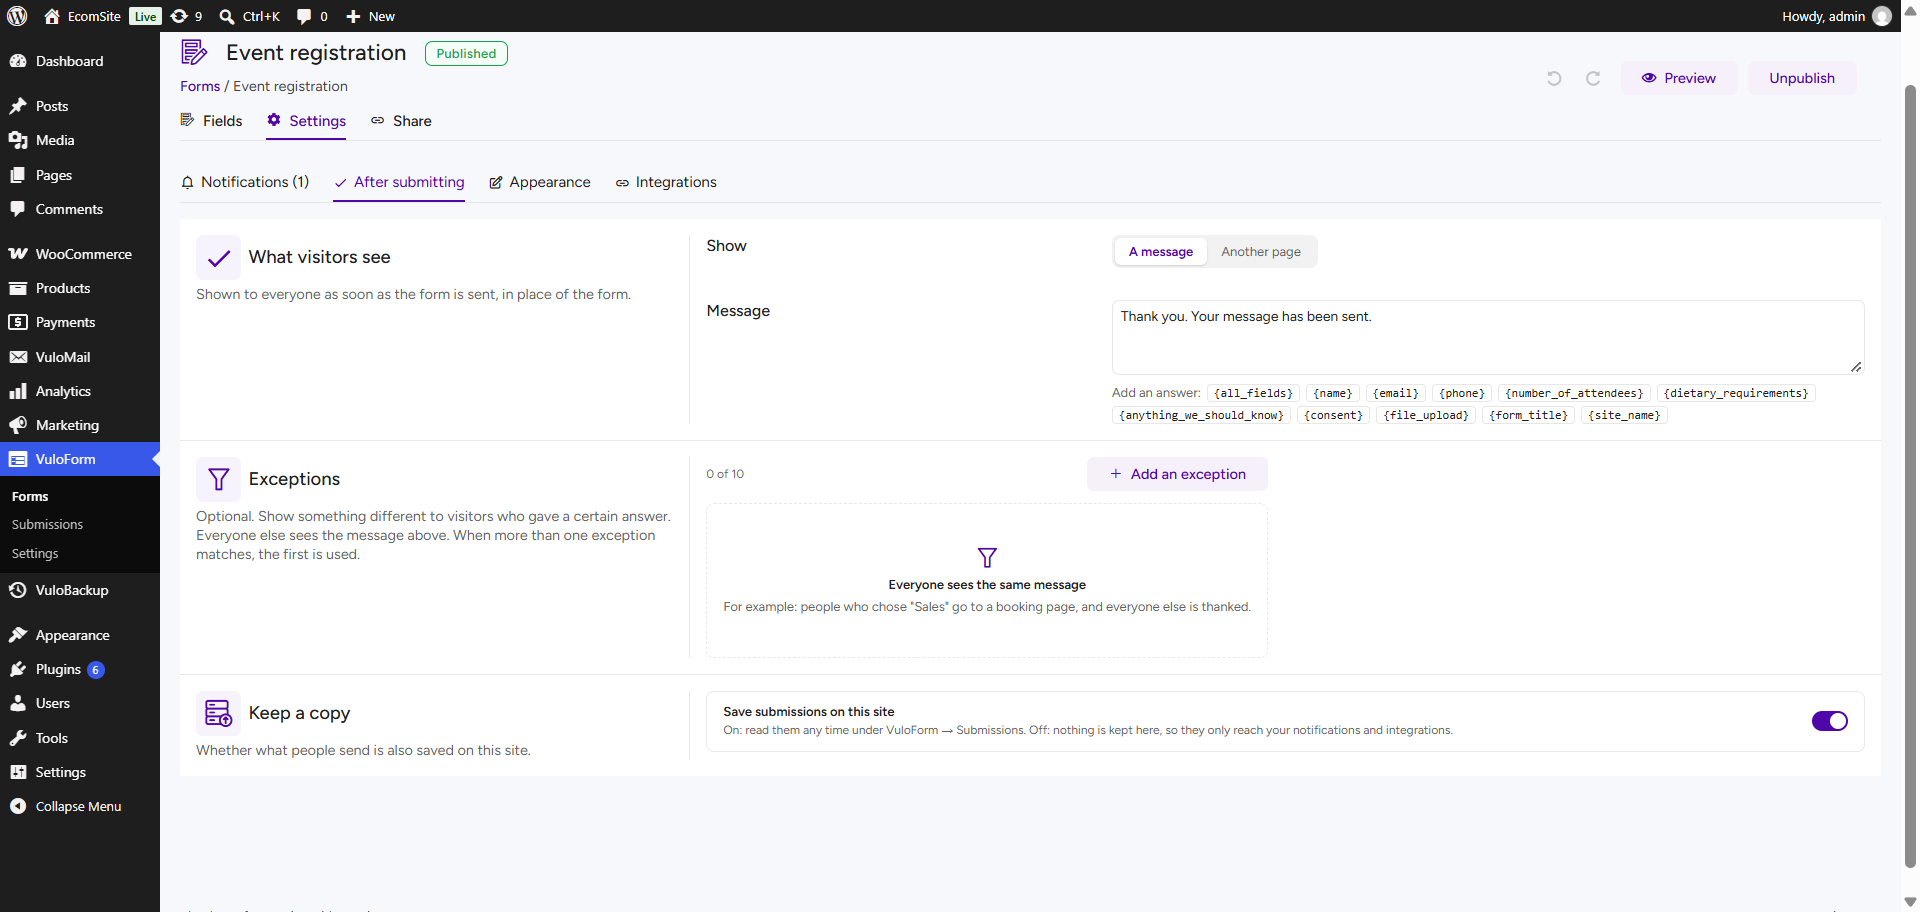Click the Unpublish button
This screenshot has height=912, width=1920.
coord(1802,78)
